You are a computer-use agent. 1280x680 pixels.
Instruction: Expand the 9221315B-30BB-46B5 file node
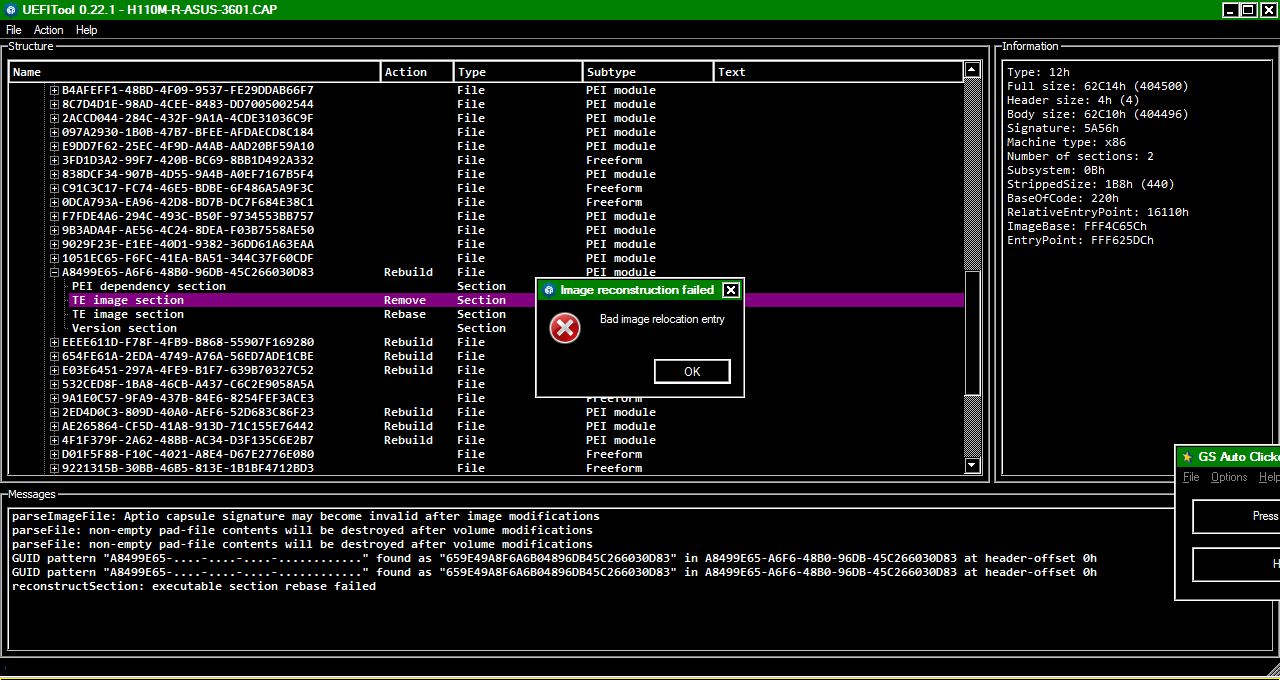pyautogui.click(x=54, y=468)
